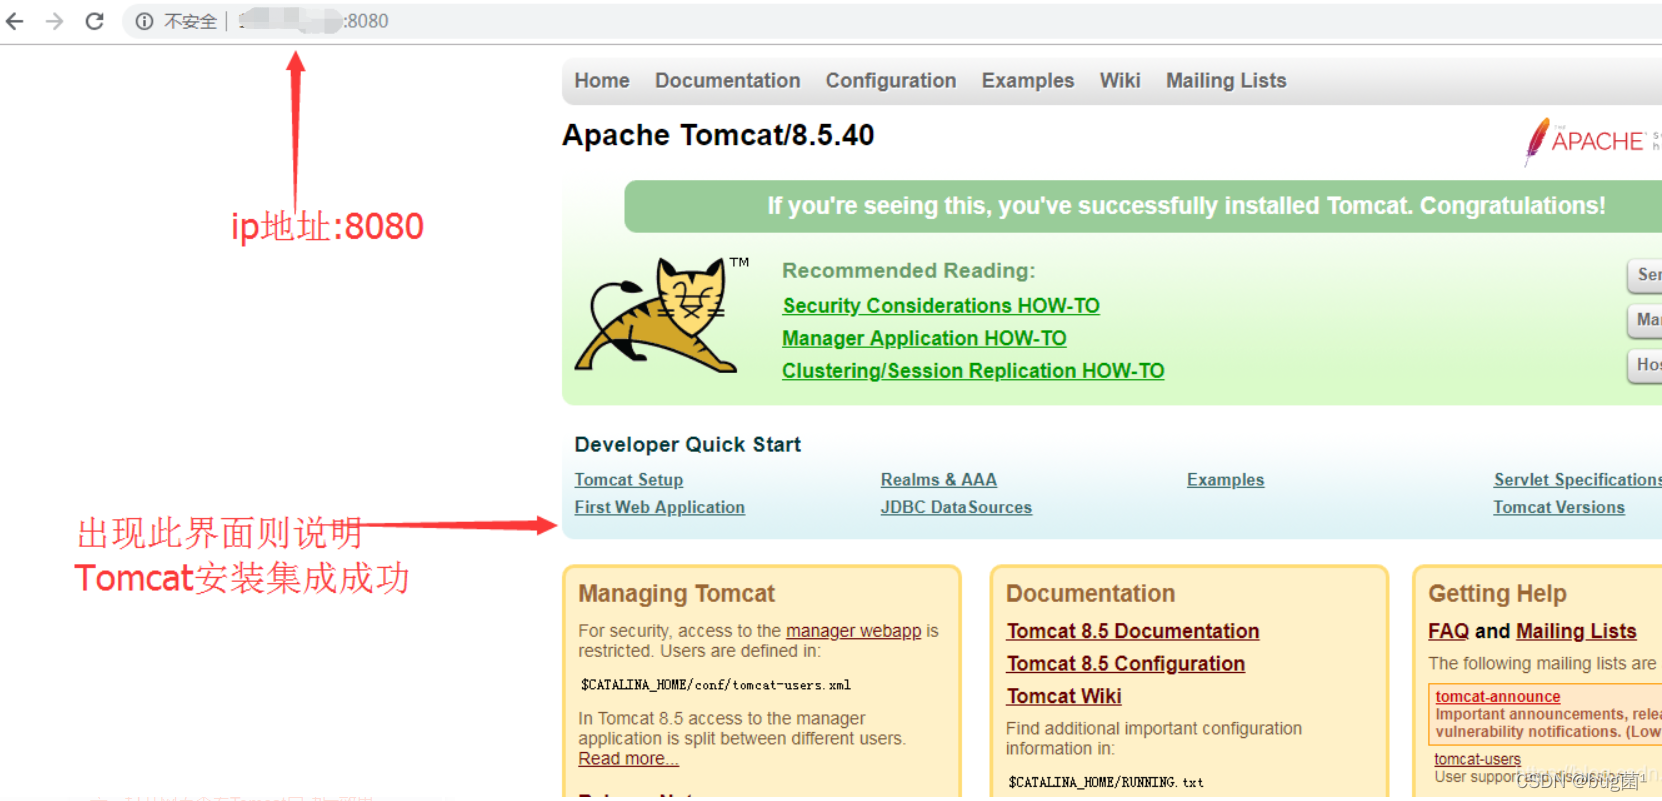Click the Read more... link

628,759
